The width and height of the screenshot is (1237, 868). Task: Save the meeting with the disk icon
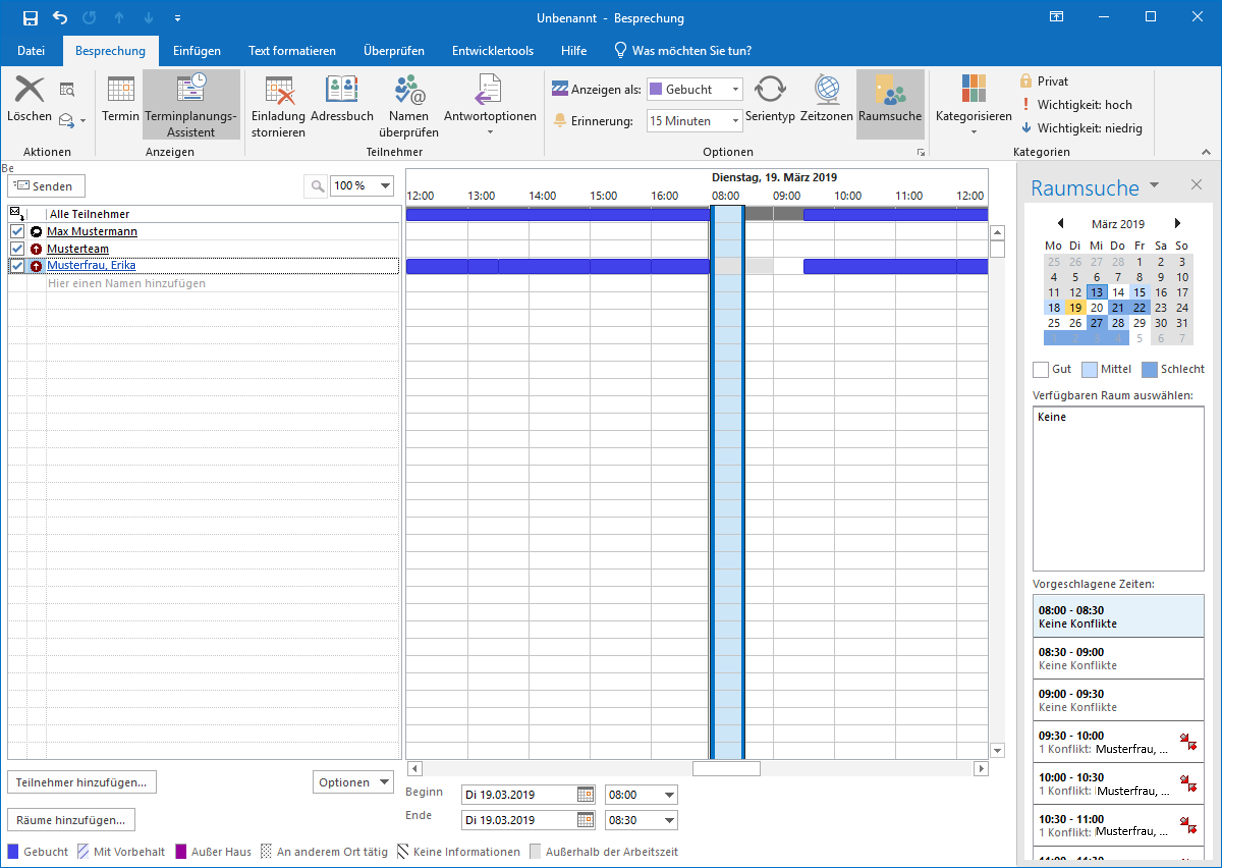point(30,18)
